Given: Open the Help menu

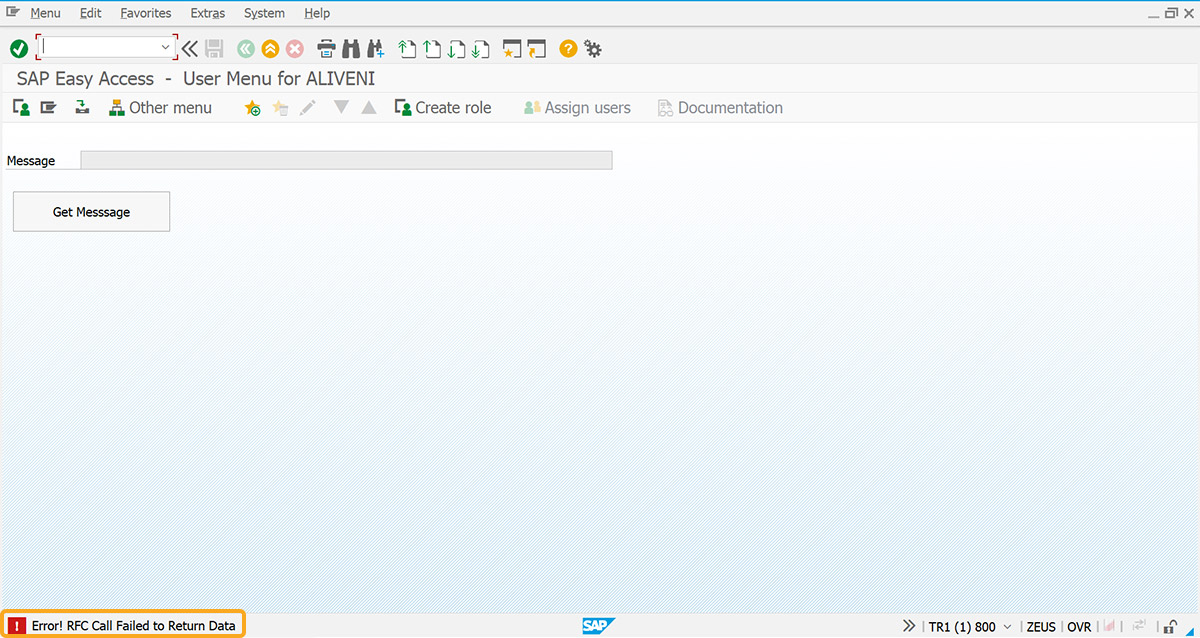Looking at the screenshot, I should [317, 13].
